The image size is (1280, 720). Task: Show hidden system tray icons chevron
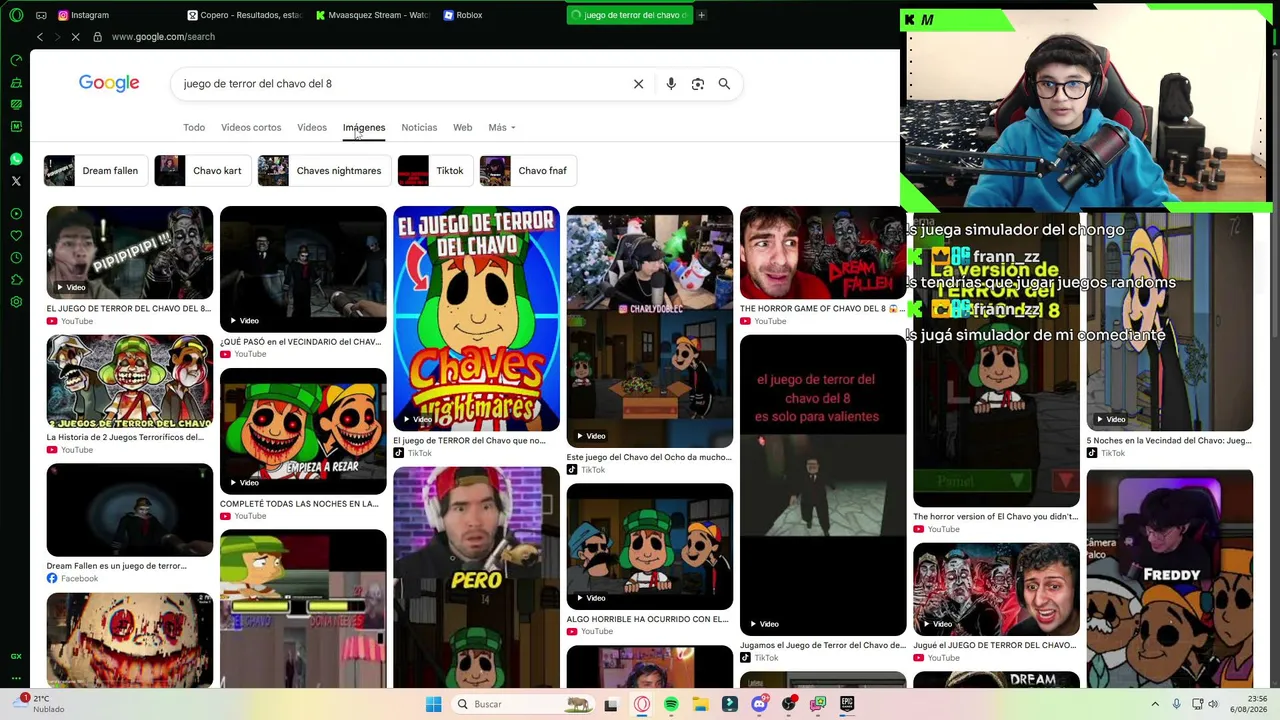click(1155, 704)
